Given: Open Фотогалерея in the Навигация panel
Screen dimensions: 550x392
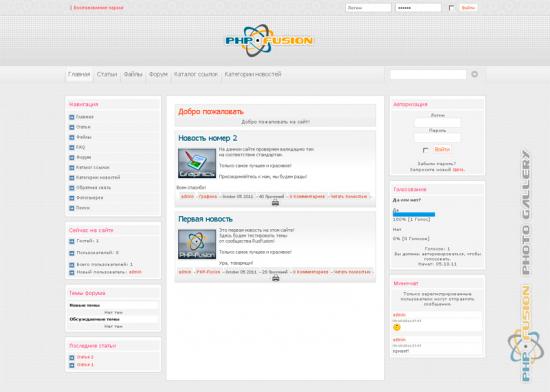Looking at the screenshot, I should tap(89, 198).
